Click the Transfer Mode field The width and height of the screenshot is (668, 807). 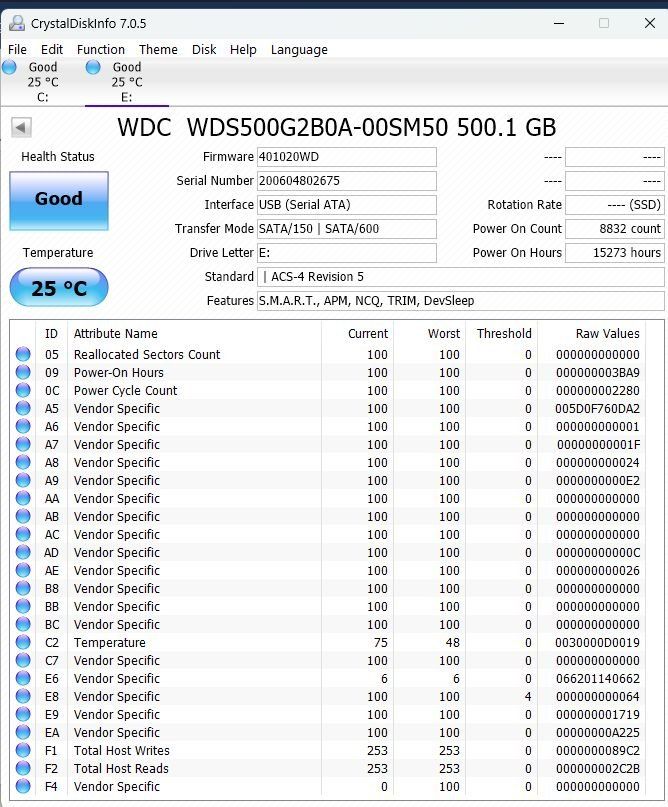(x=347, y=229)
